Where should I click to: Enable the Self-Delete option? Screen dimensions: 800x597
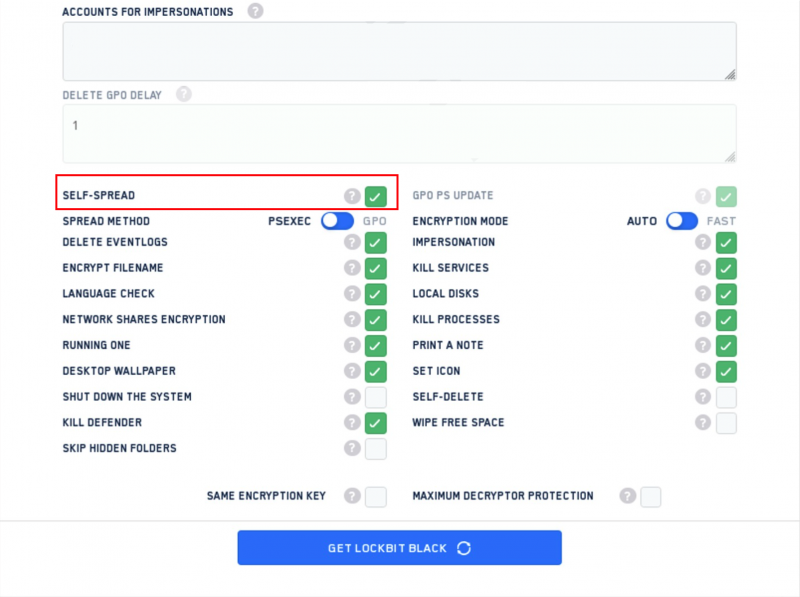[727, 397]
